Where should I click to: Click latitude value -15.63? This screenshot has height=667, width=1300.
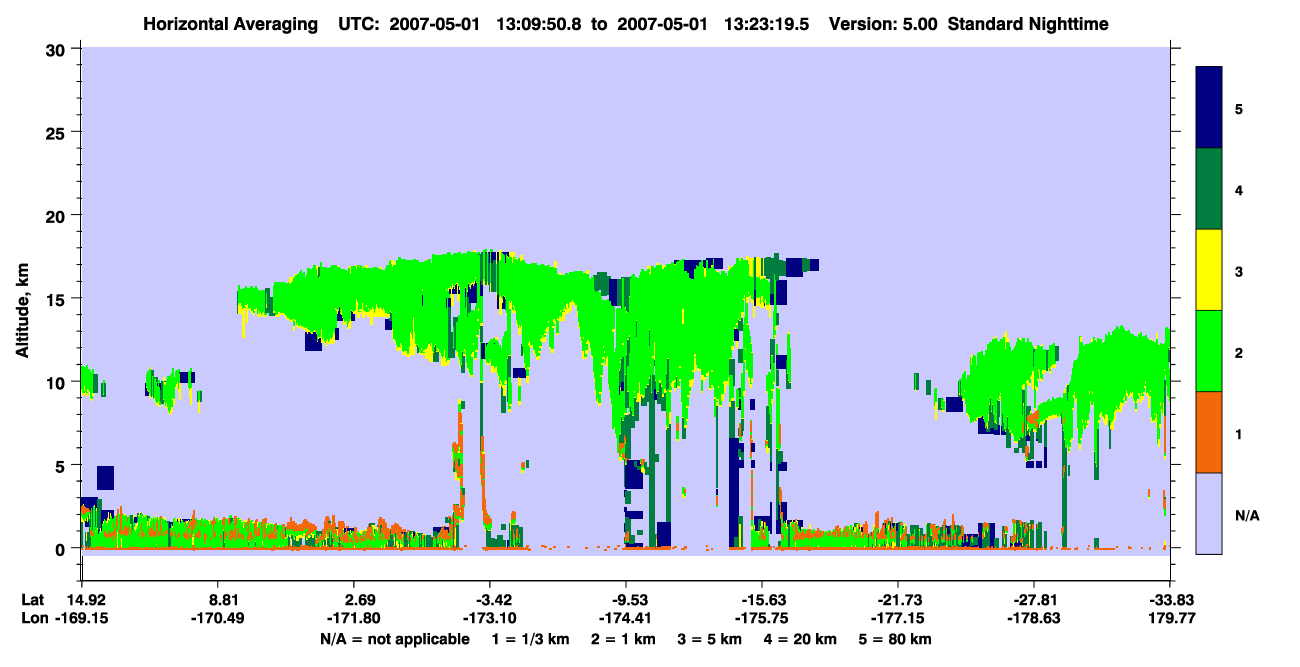point(762,600)
